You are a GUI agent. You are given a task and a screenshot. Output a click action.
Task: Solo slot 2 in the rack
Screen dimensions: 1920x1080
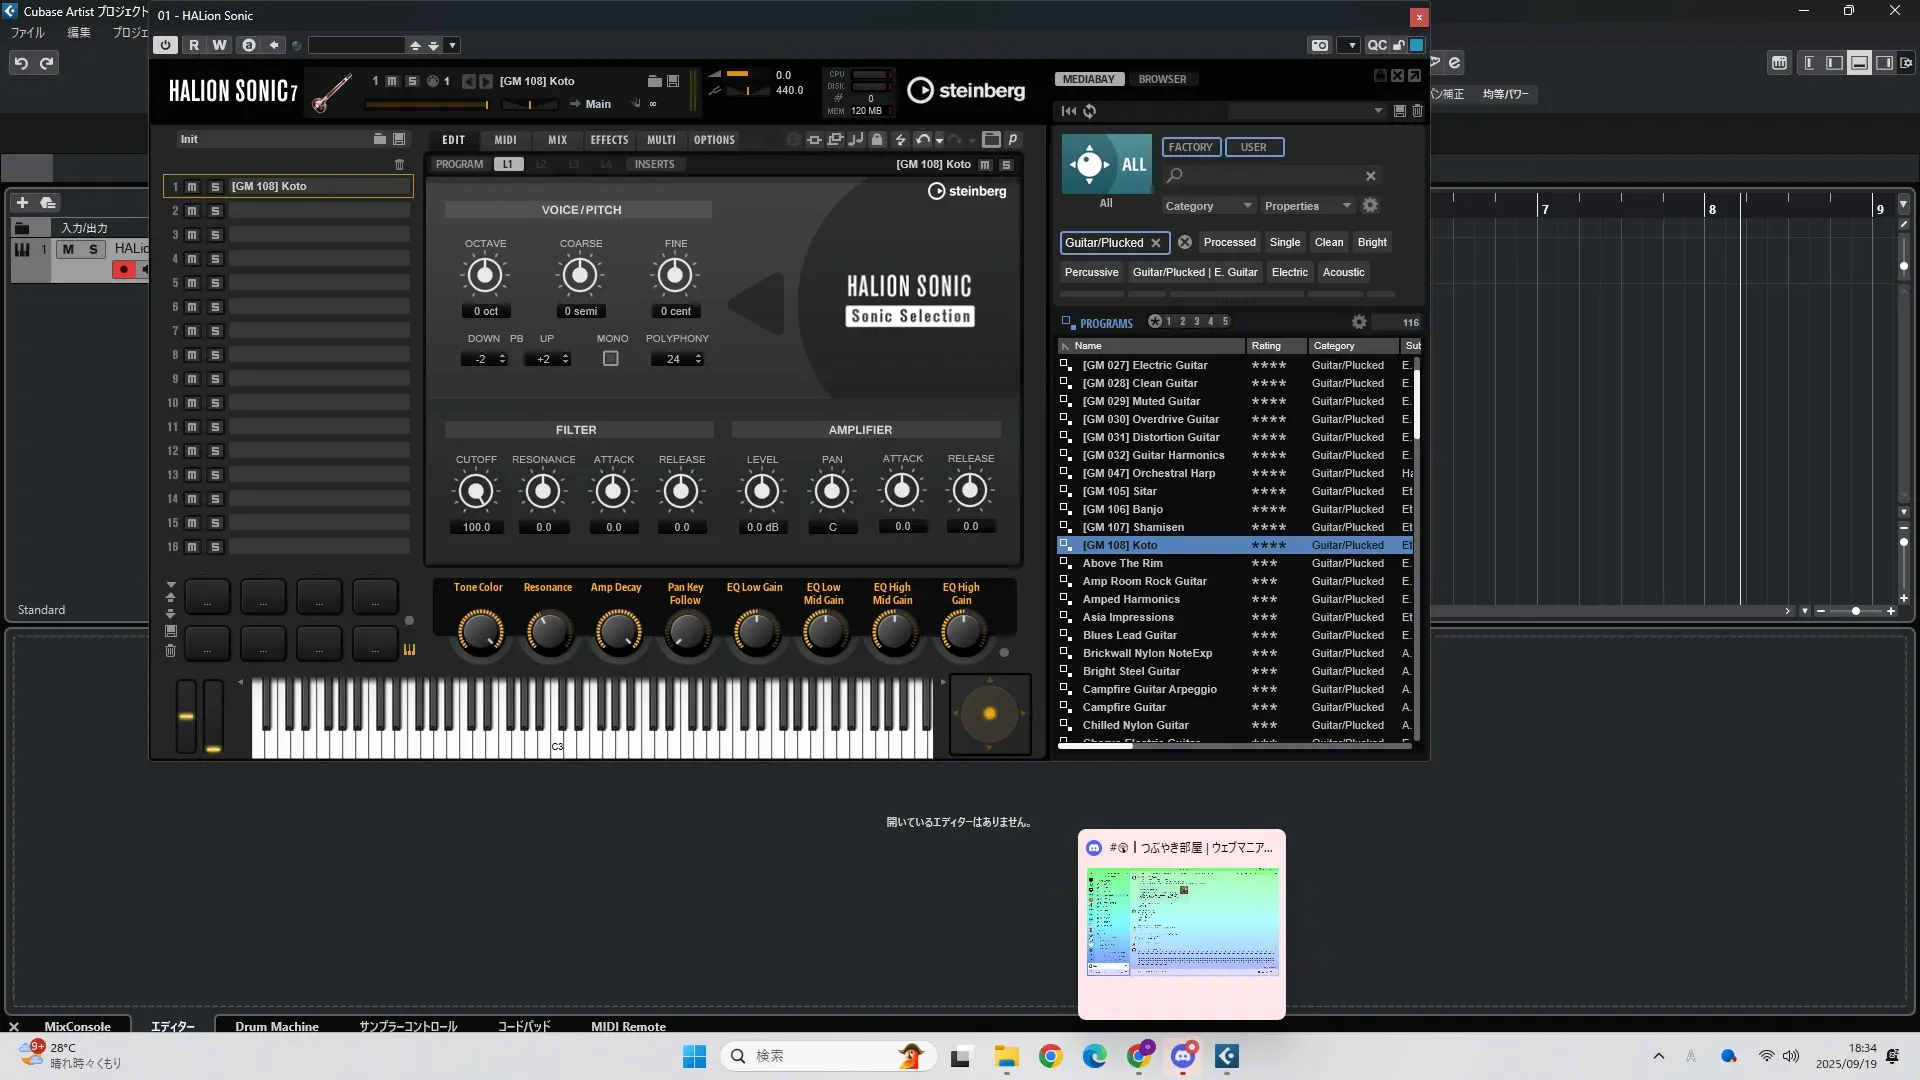click(215, 211)
